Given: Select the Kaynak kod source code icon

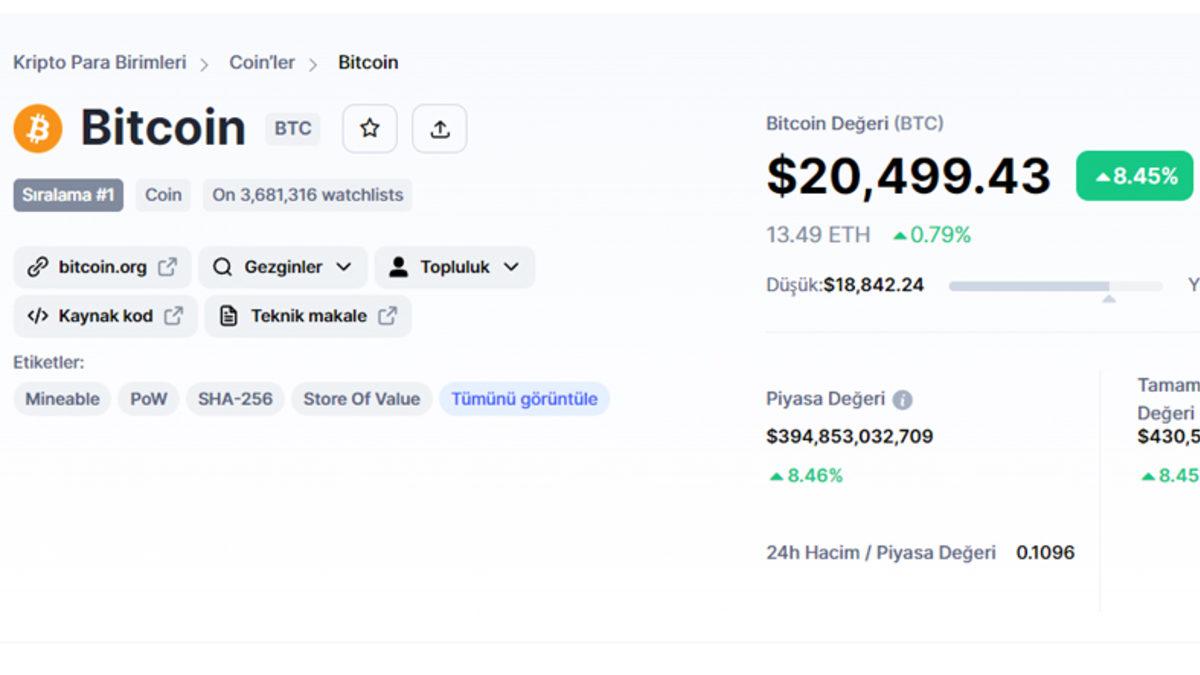Looking at the screenshot, I should point(38,316).
